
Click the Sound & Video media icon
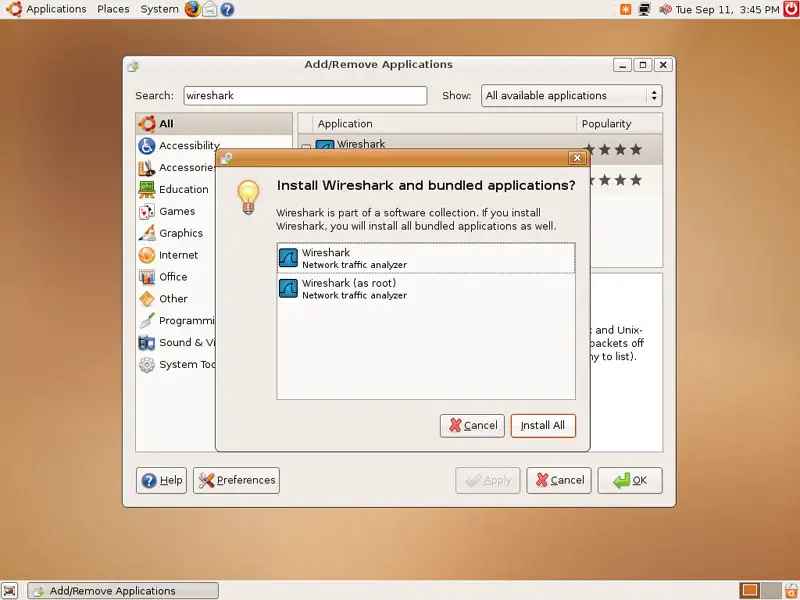(147, 343)
